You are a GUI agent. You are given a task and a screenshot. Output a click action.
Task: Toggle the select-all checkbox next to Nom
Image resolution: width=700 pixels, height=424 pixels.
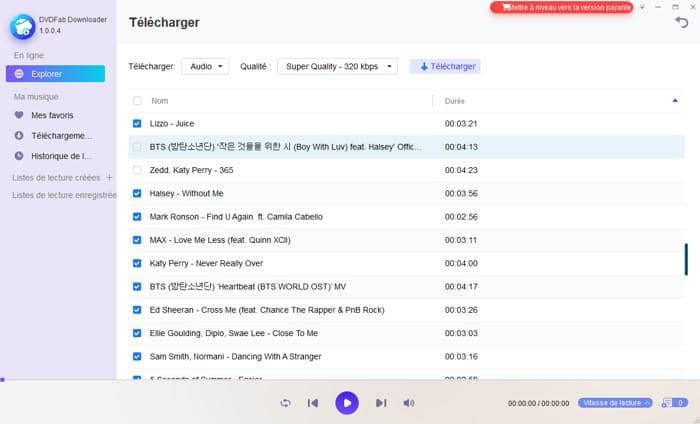click(x=137, y=101)
